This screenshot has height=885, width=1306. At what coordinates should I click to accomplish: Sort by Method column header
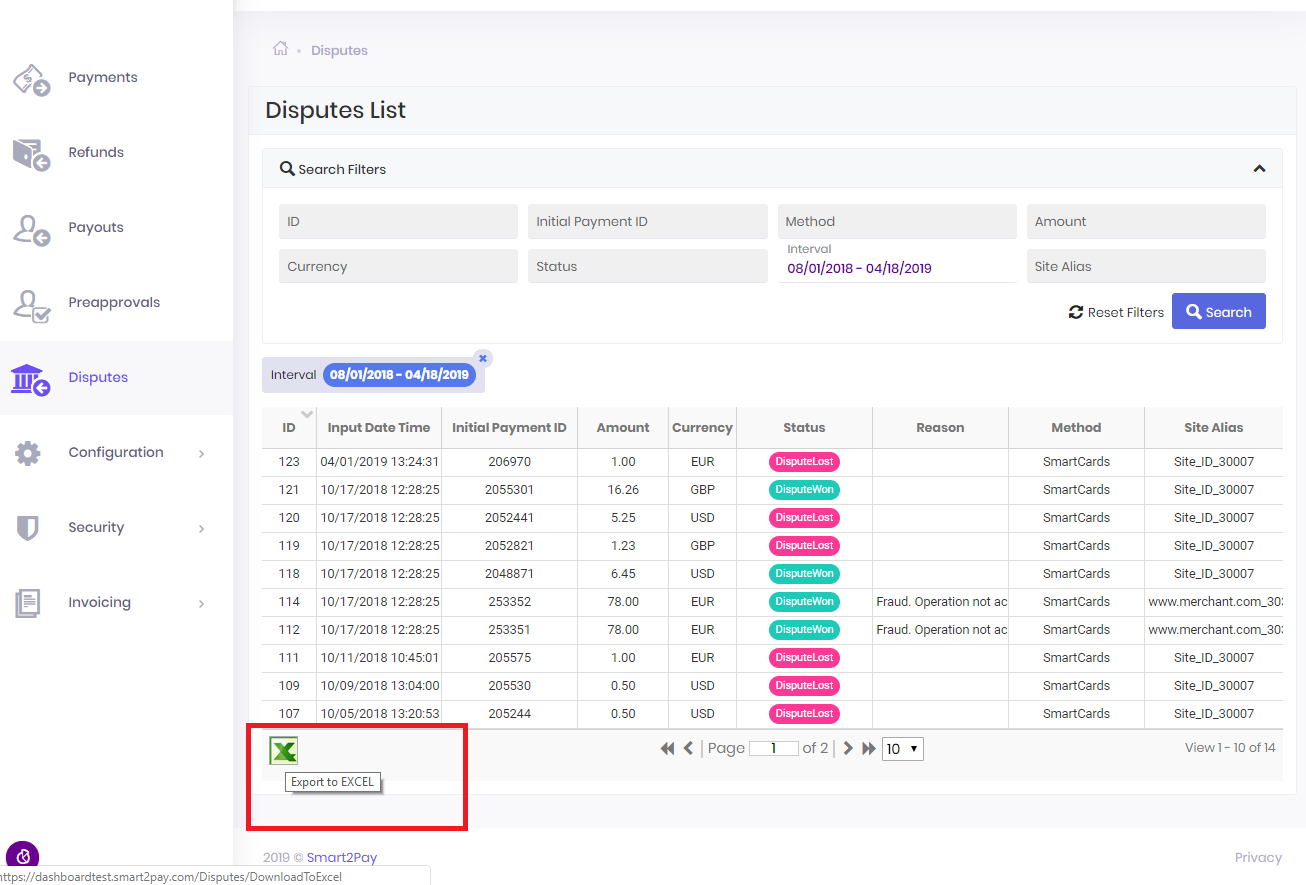1076,427
